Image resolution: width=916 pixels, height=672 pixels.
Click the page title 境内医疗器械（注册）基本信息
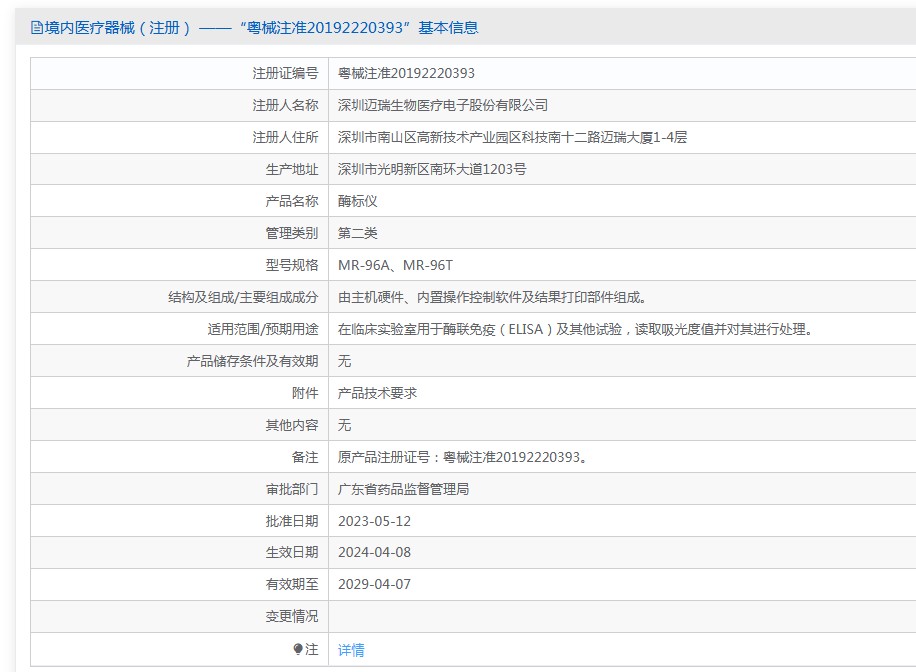tap(261, 27)
